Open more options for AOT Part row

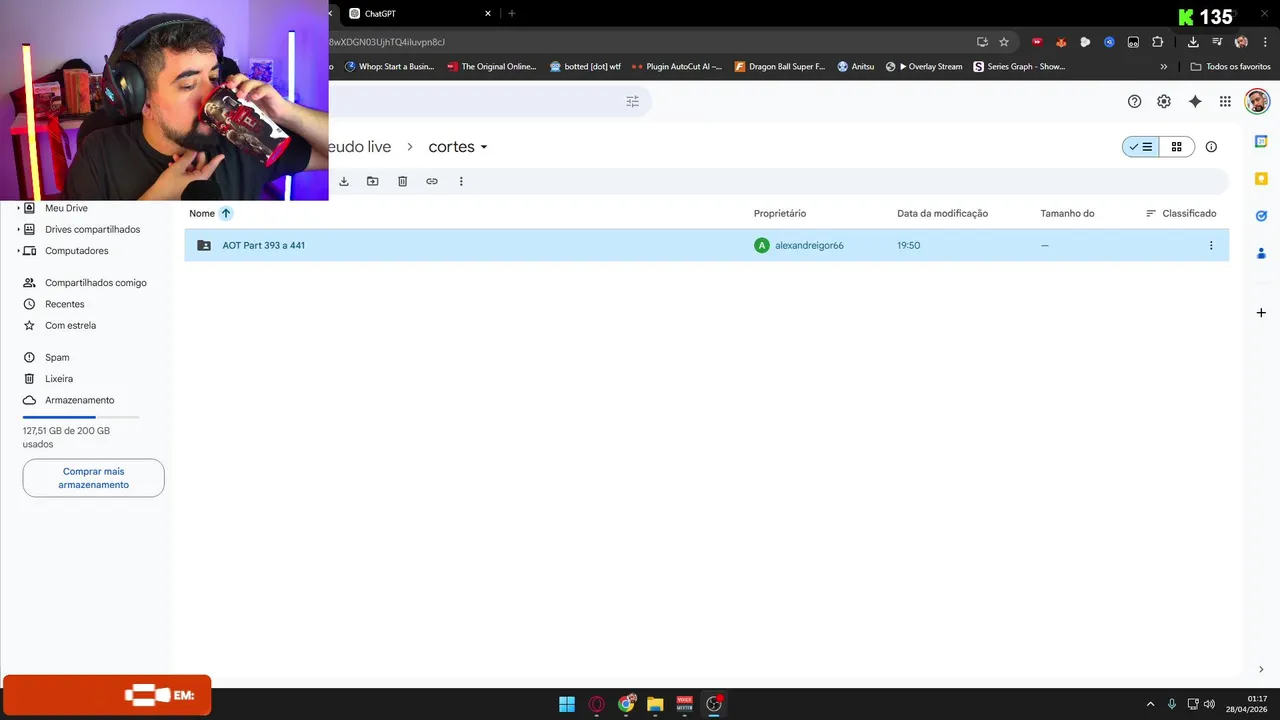pyautogui.click(x=1211, y=245)
